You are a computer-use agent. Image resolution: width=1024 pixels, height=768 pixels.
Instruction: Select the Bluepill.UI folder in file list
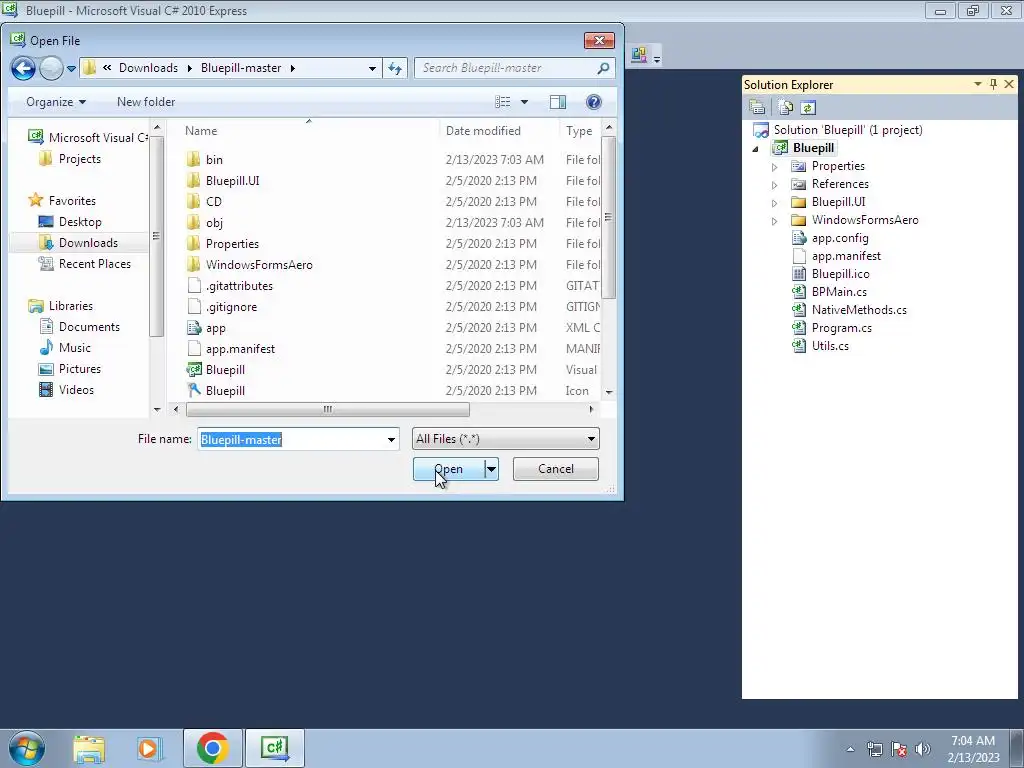[223, 180]
